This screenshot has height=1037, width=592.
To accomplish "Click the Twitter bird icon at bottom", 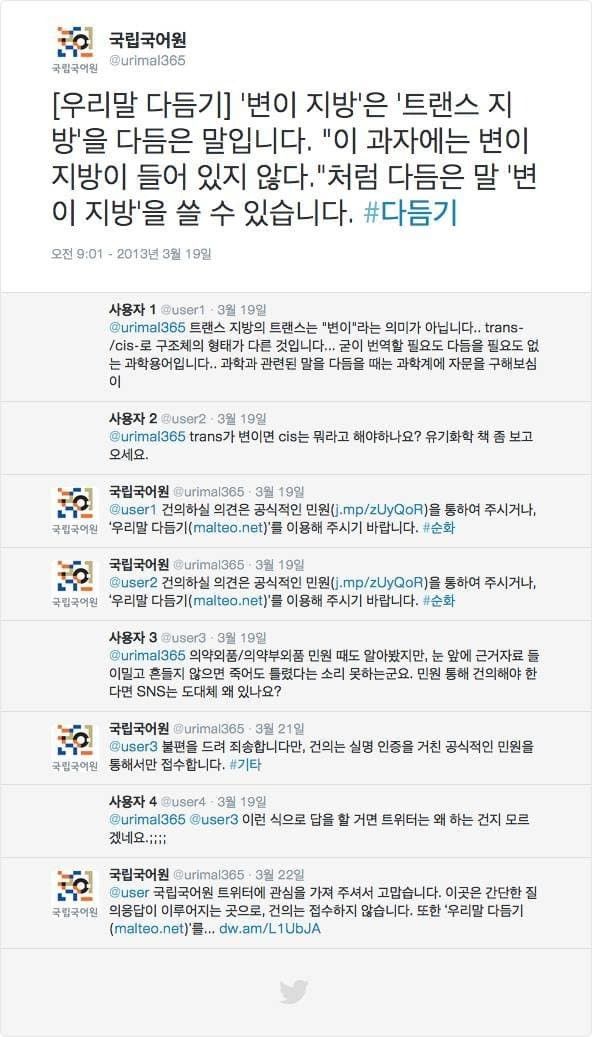I will [x=294, y=993].
